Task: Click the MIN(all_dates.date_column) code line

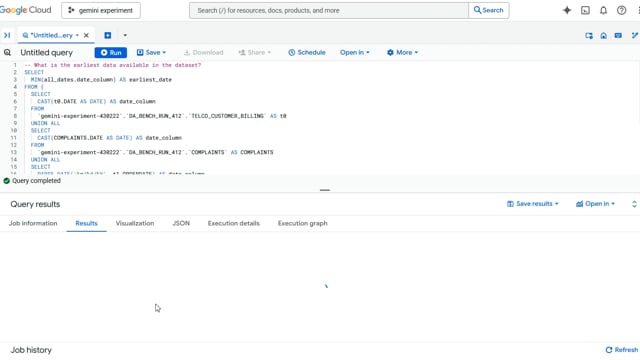Action: 101,80
